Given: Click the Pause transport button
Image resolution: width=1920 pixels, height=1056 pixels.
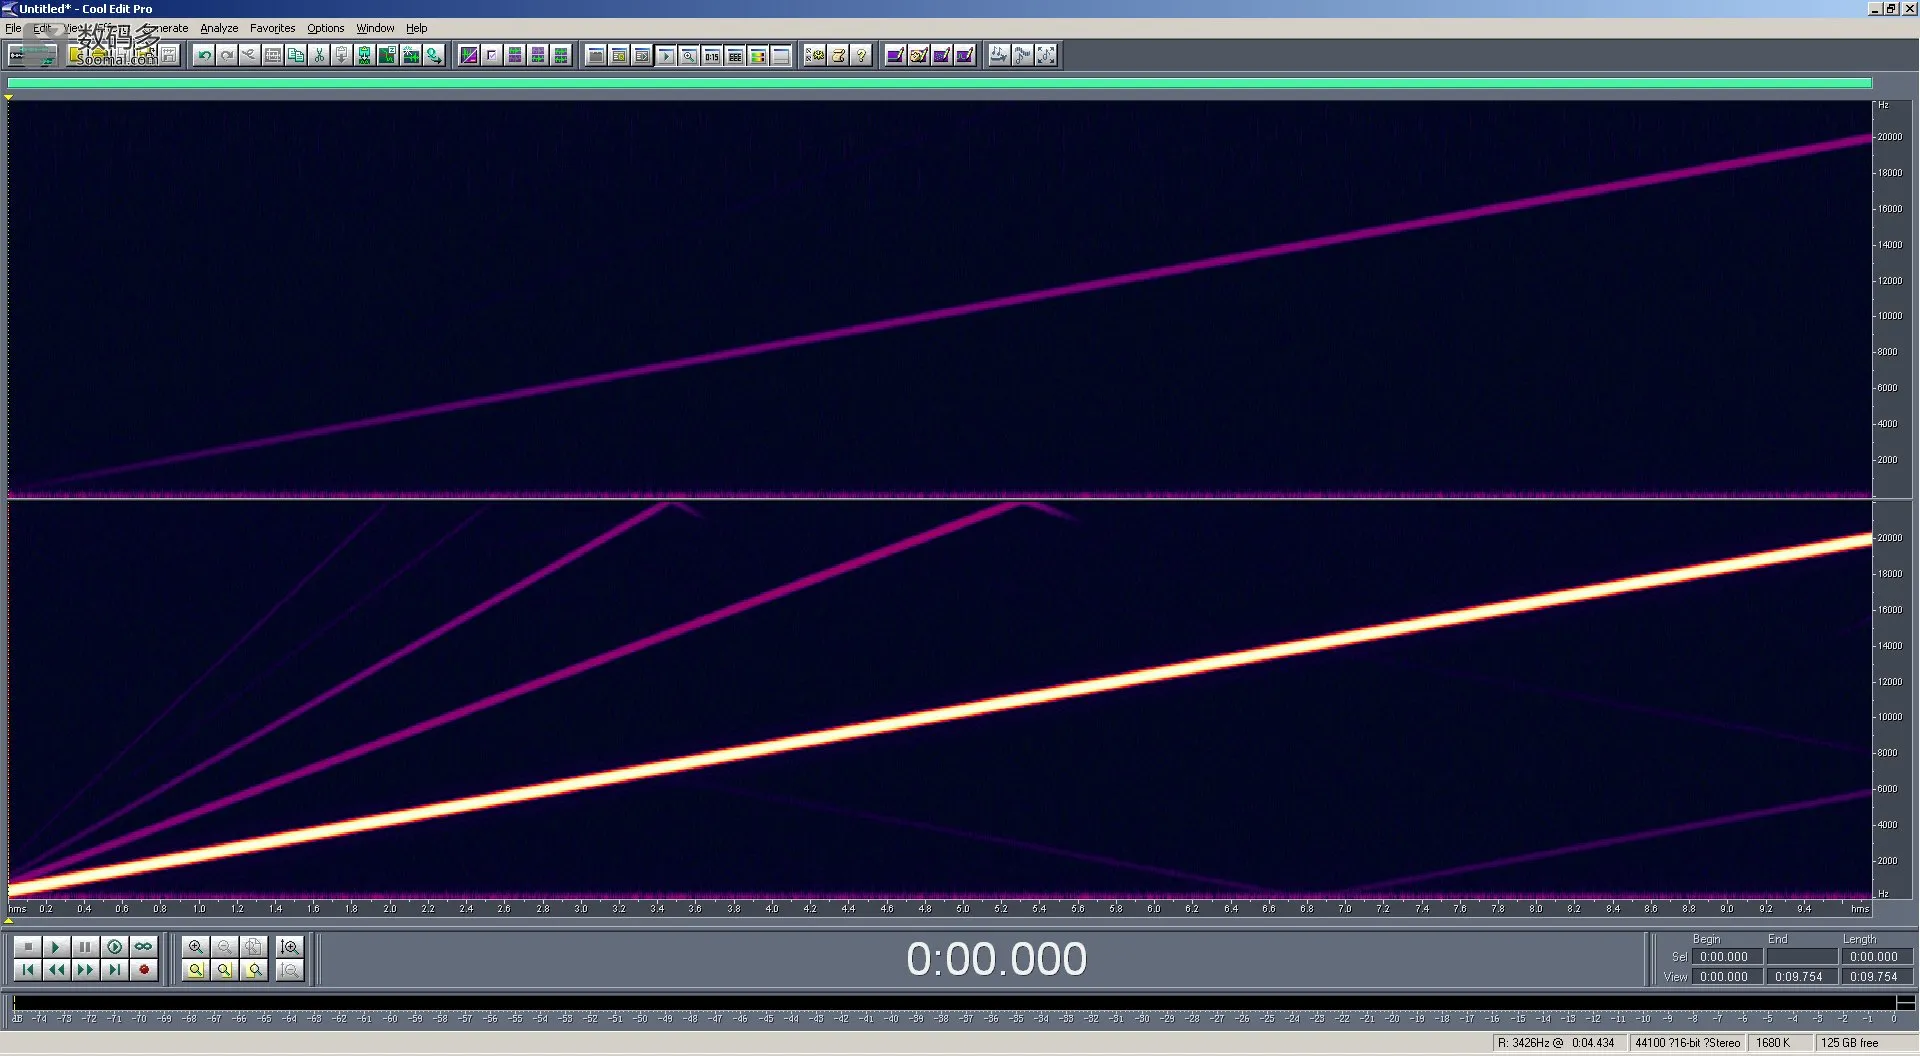Looking at the screenshot, I should (85, 946).
